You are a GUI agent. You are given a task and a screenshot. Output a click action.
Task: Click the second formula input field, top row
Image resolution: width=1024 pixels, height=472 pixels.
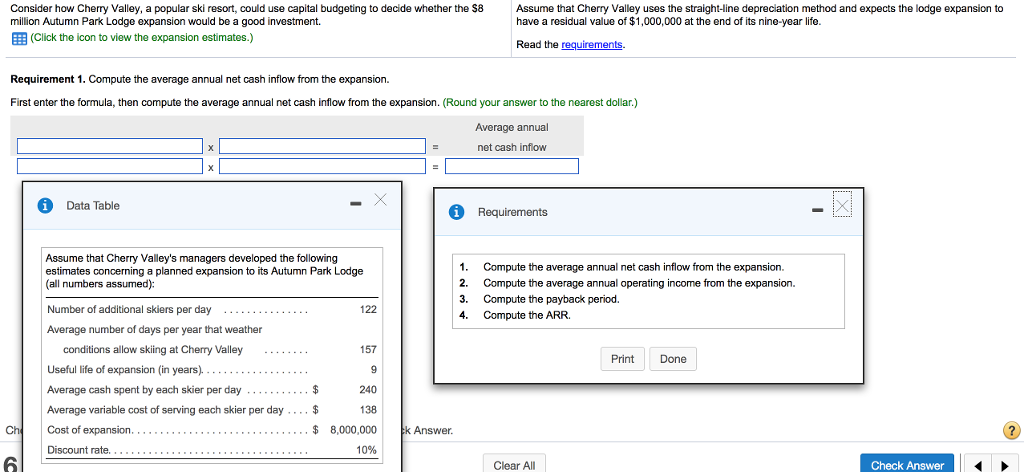tap(323, 146)
